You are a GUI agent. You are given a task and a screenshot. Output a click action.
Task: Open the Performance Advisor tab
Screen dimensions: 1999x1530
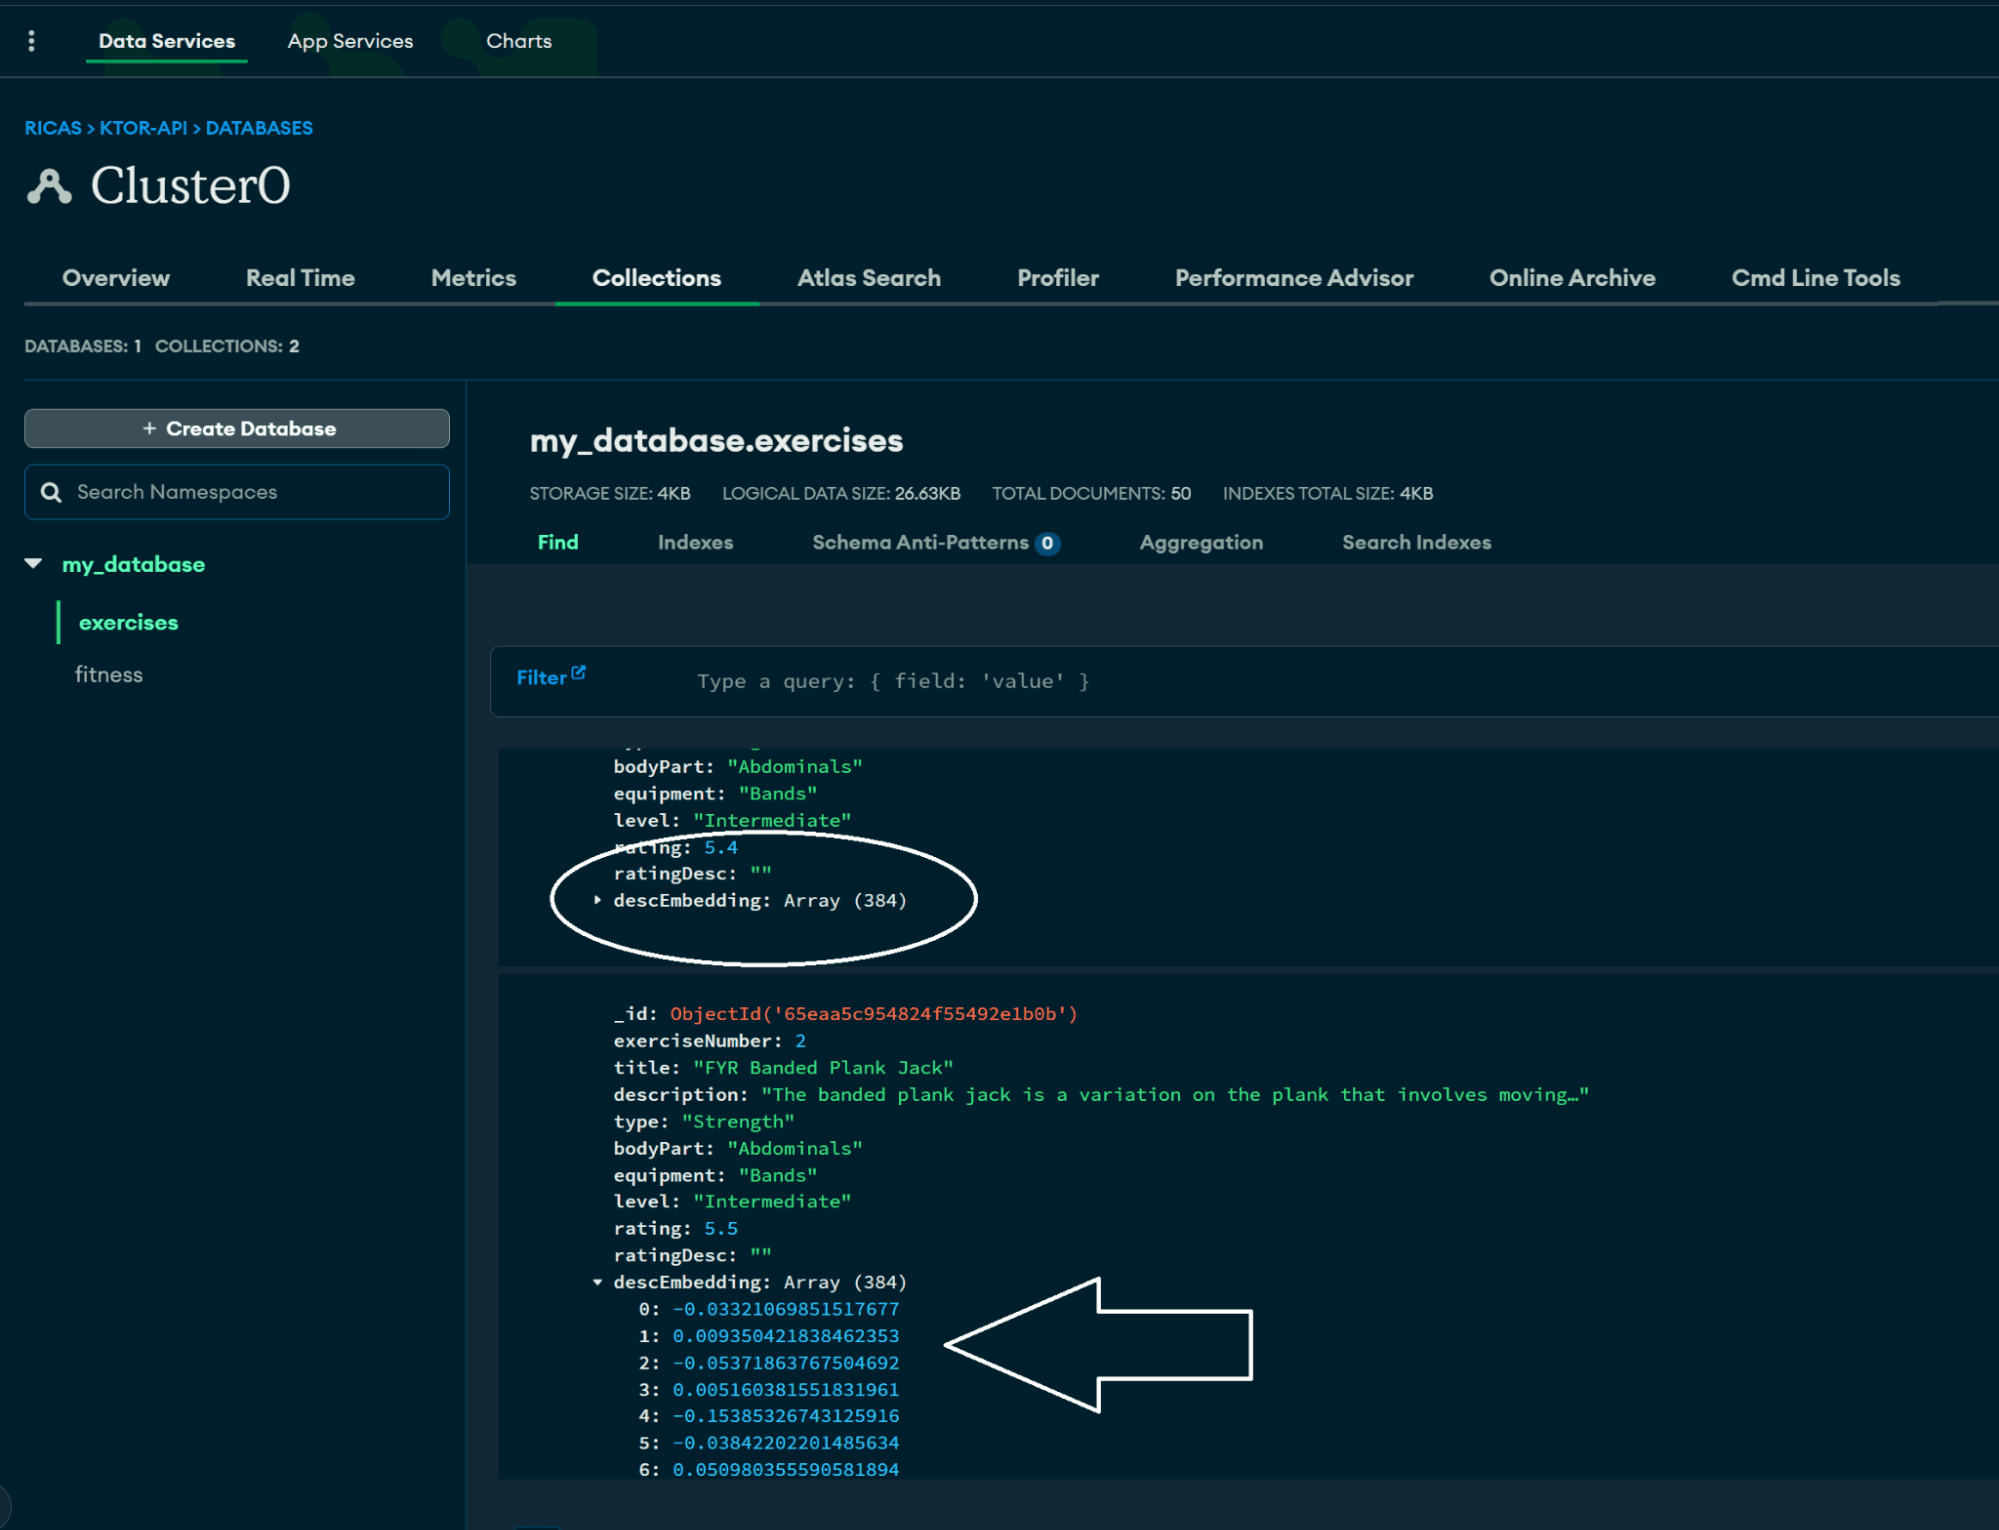(x=1293, y=278)
